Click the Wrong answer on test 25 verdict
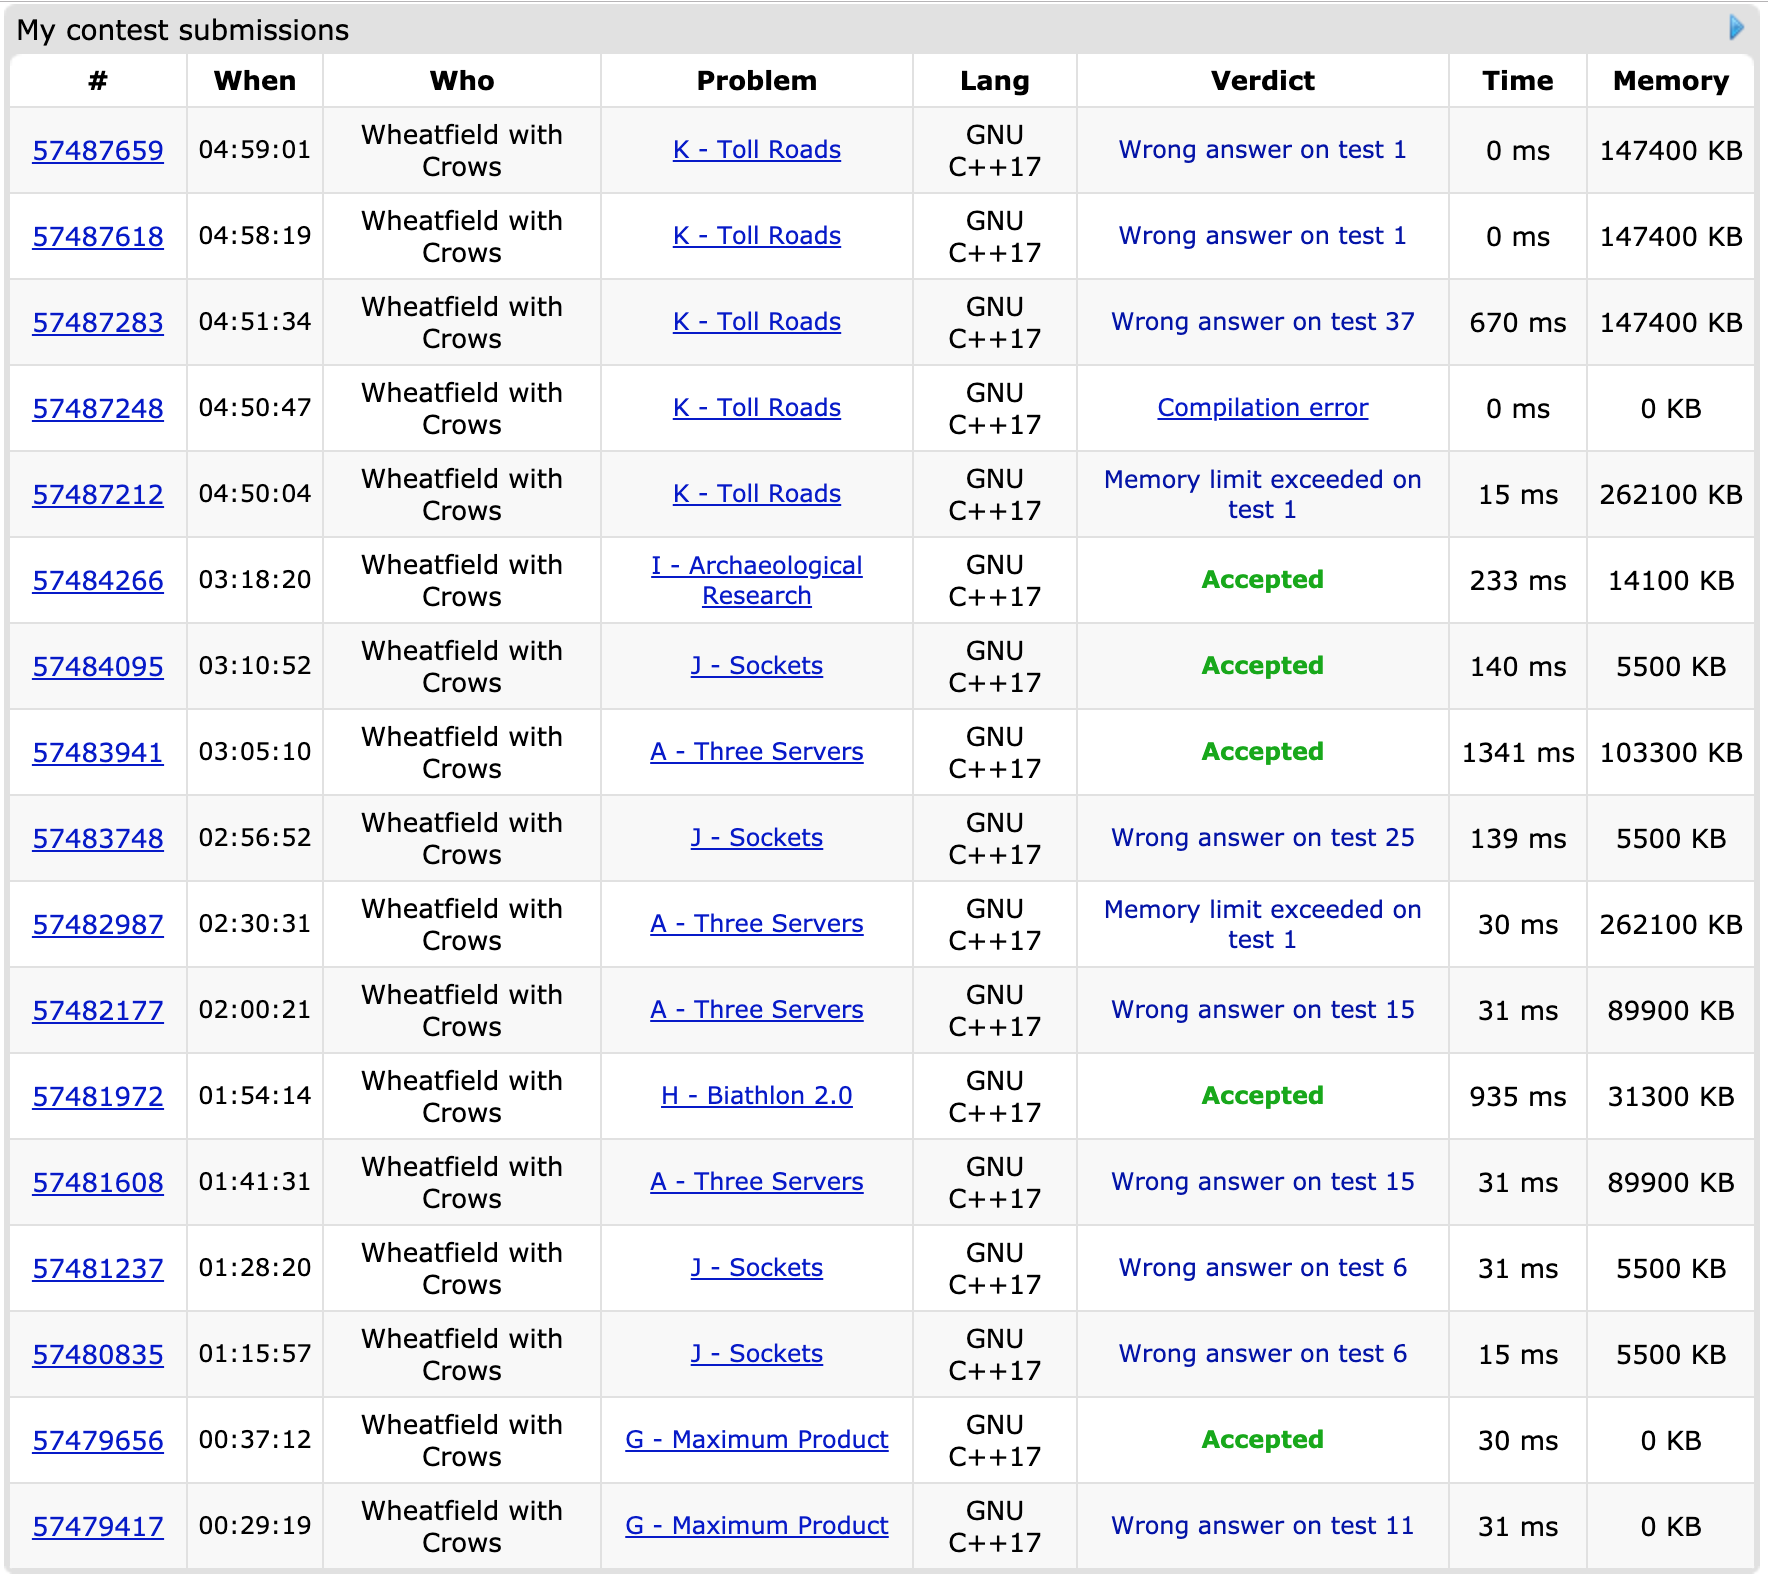Viewport: 1768px width, 1580px height. click(x=1262, y=838)
